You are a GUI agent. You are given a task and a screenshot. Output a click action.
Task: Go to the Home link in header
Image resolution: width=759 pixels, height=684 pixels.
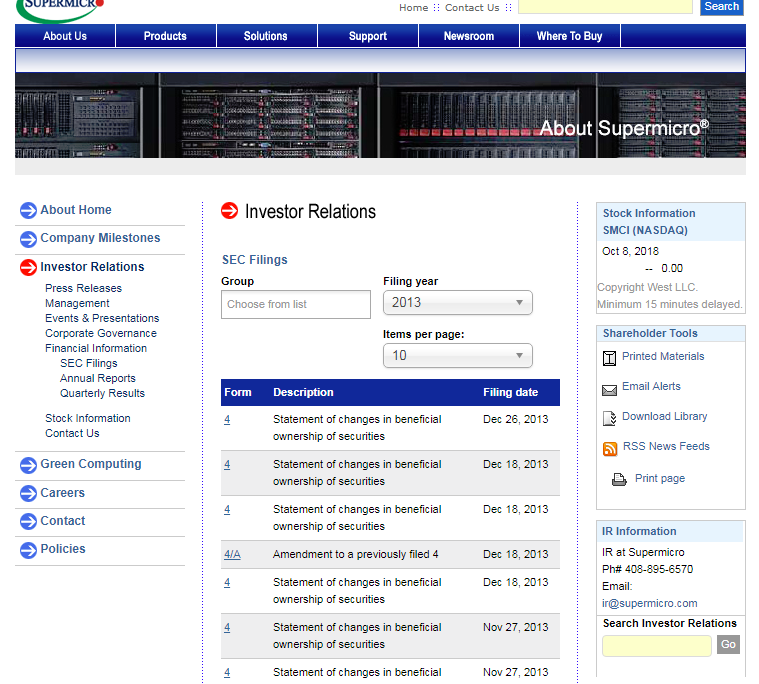[413, 8]
